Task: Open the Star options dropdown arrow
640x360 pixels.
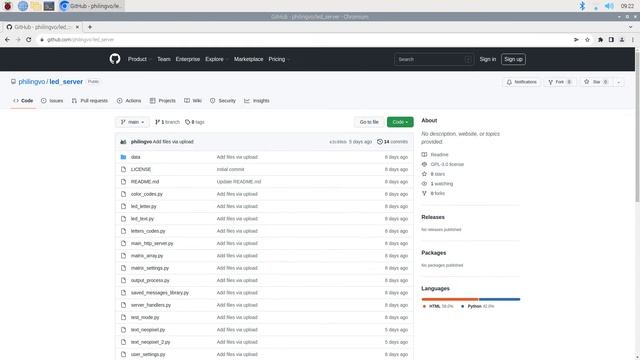Action: (x=618, y=82)
